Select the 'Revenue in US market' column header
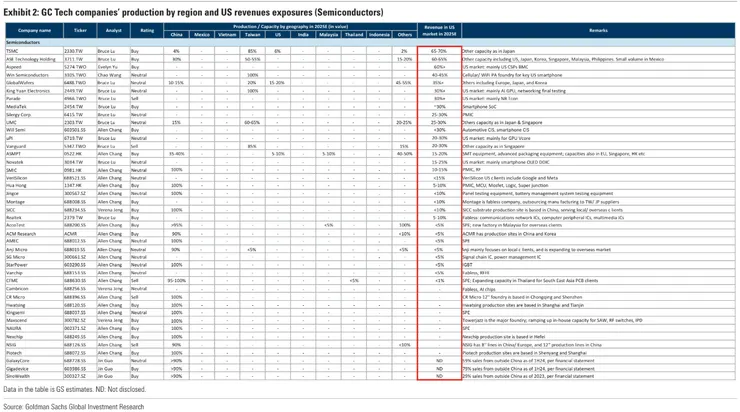 (439, 30)
